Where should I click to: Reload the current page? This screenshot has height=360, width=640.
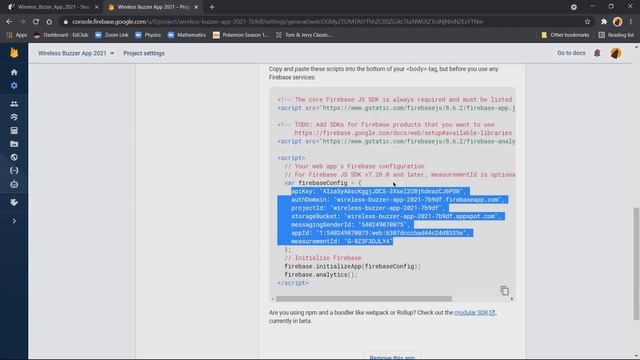pos(36,22)
